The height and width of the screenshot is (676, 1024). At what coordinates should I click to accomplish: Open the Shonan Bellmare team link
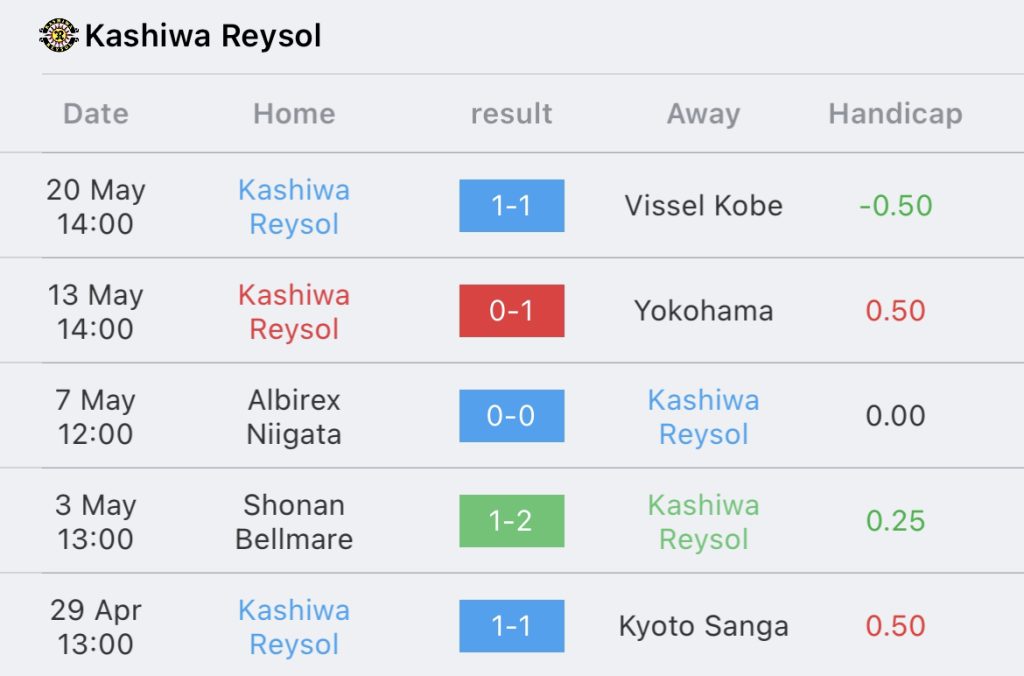tap(294, 522)
